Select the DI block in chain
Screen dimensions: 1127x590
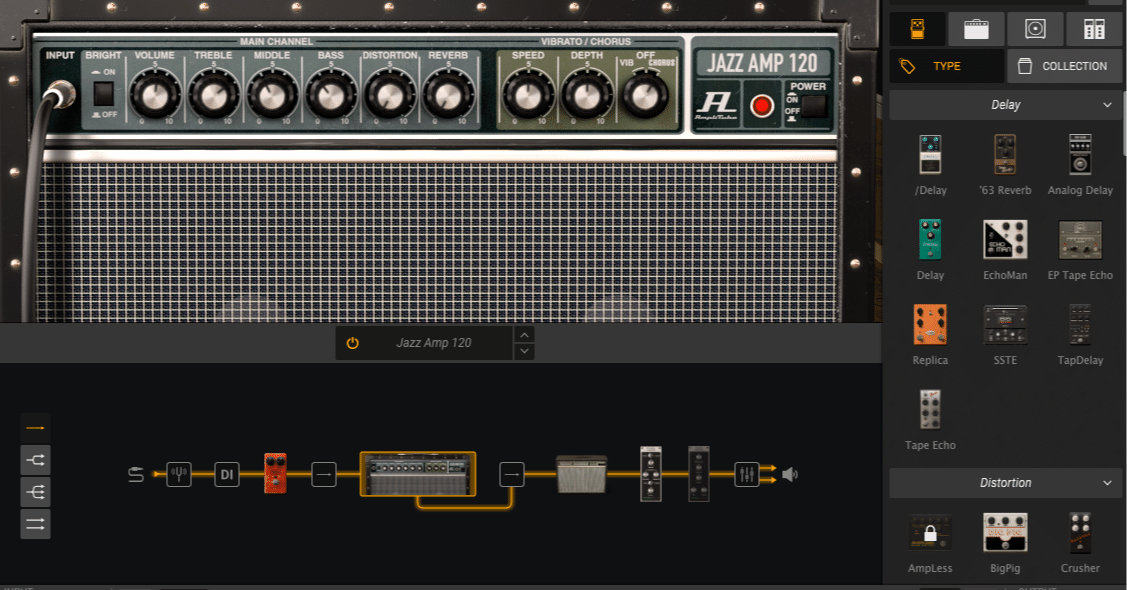tap(227, 474)
